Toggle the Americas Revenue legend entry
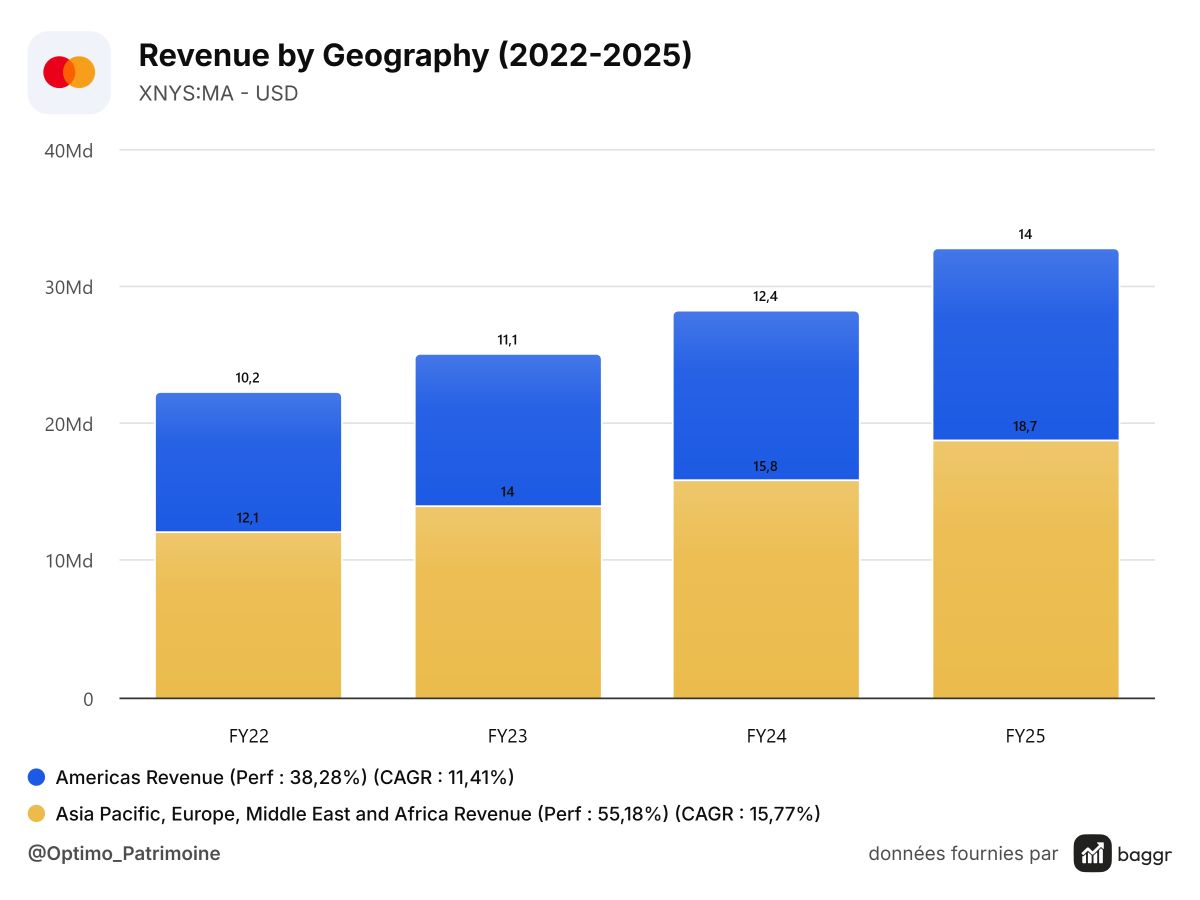This screenshot has height=900, width=1200. point(271,777)
